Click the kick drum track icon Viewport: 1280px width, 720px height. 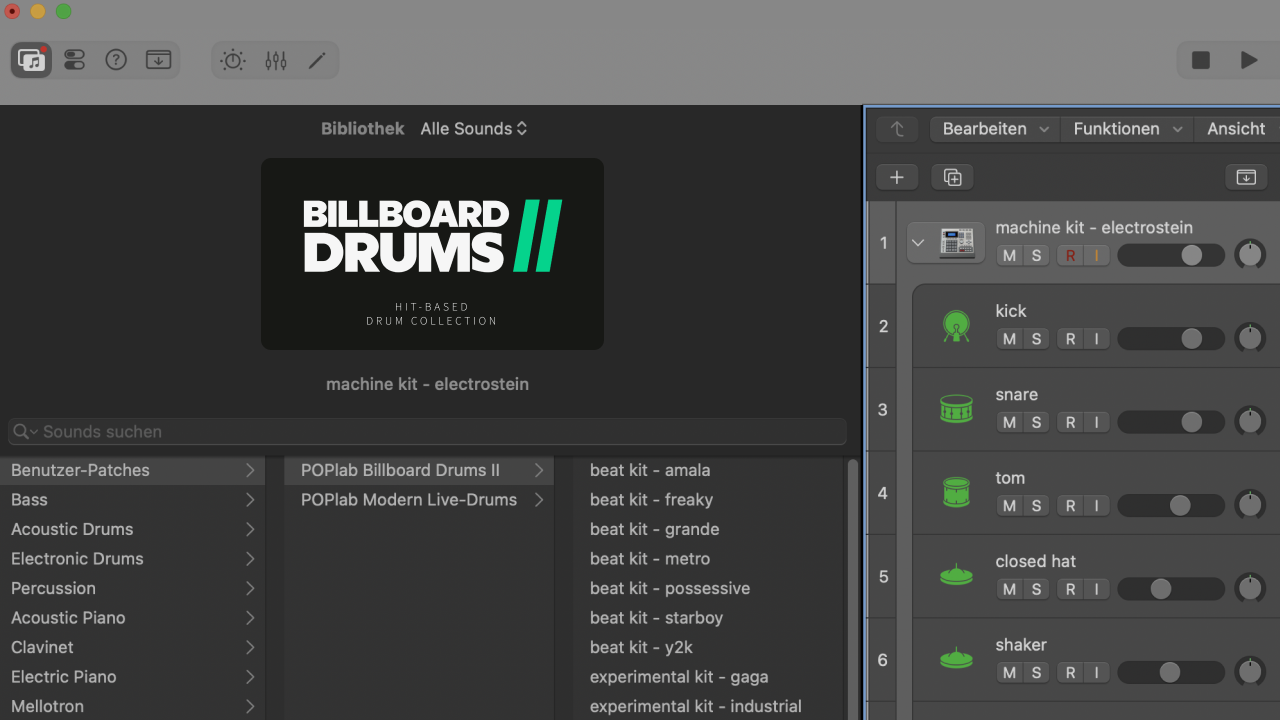[x=957, y=326]
